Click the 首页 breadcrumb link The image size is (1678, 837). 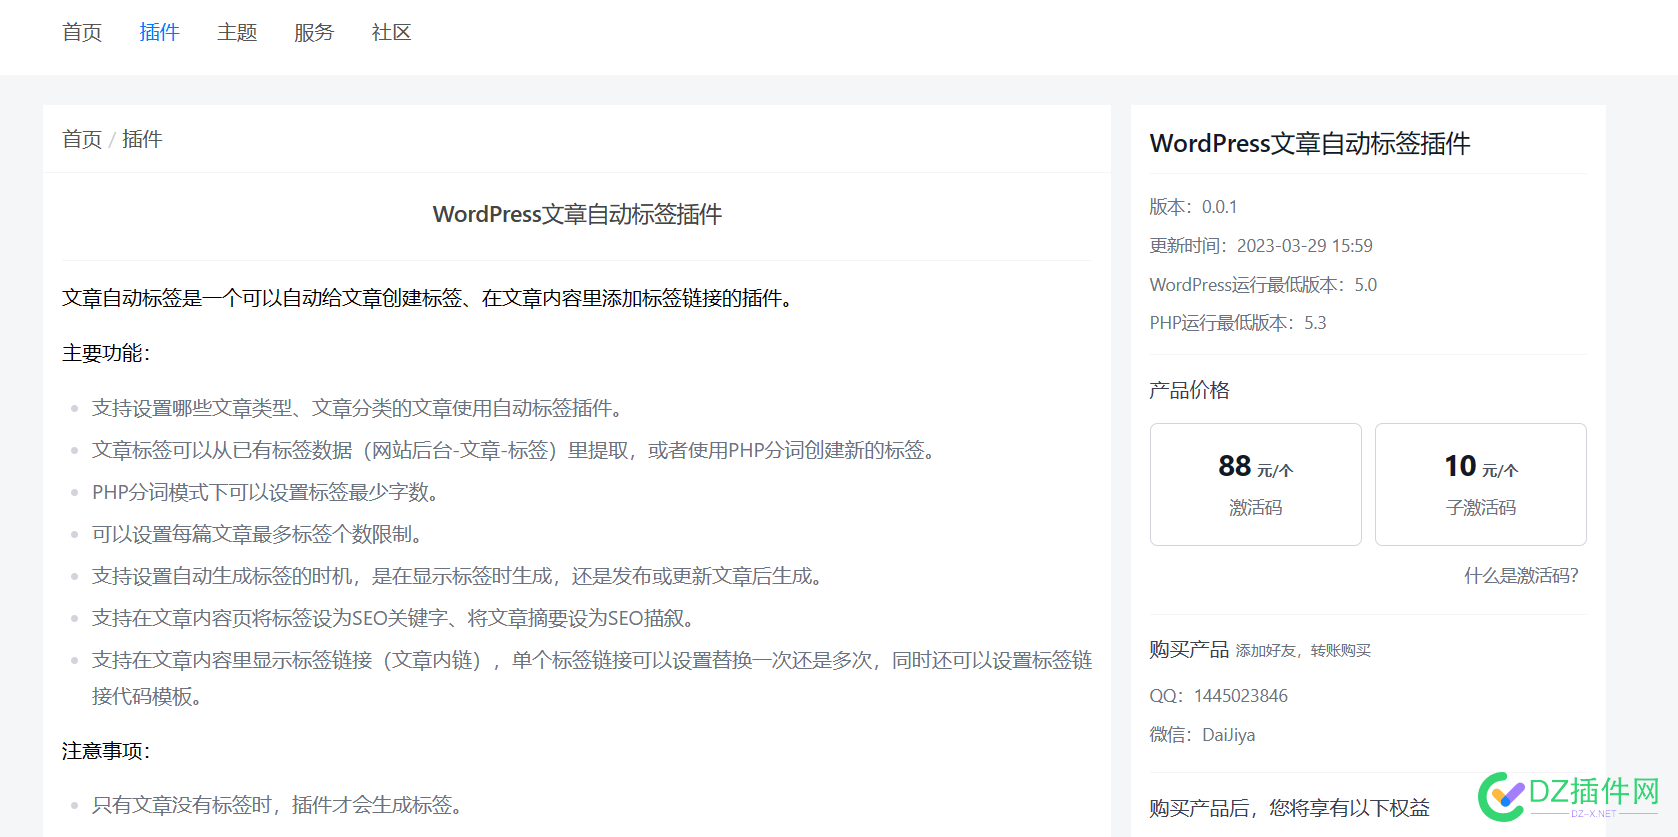(82, 139)
